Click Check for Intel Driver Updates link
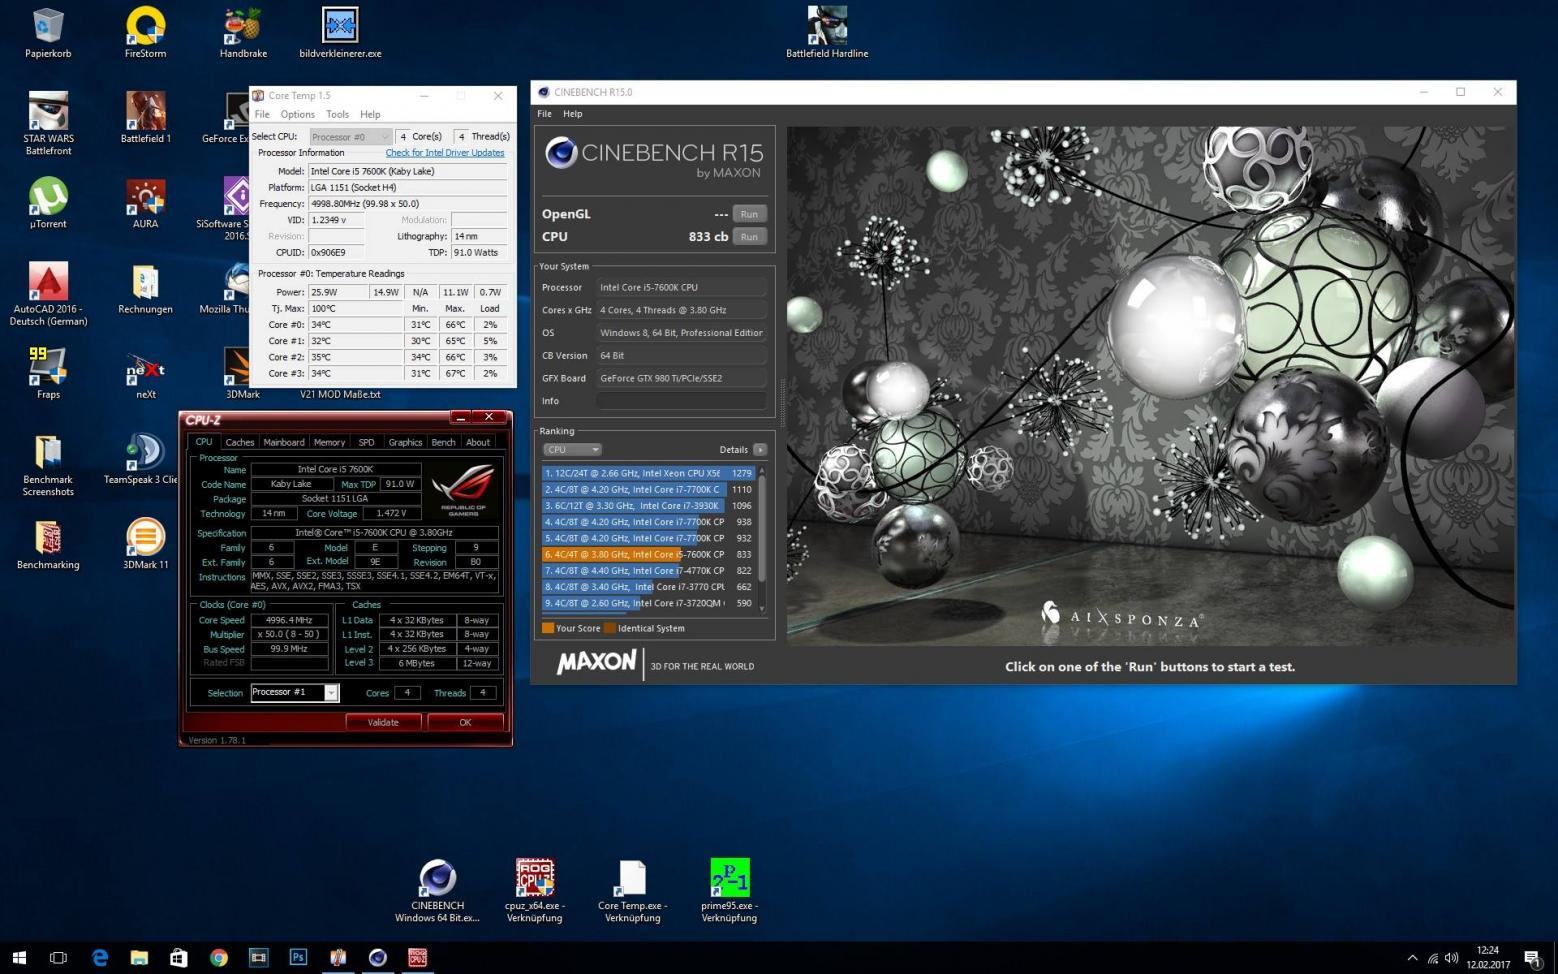This screenshot has height=974, width=1558. pyautogui.click(x=445, y=153)
